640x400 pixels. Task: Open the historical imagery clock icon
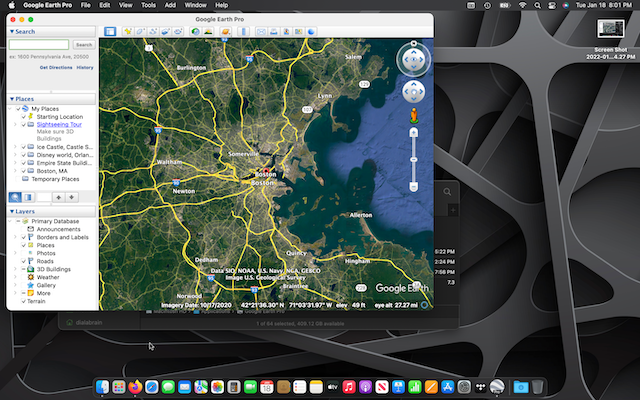click(x=194, y=32)
